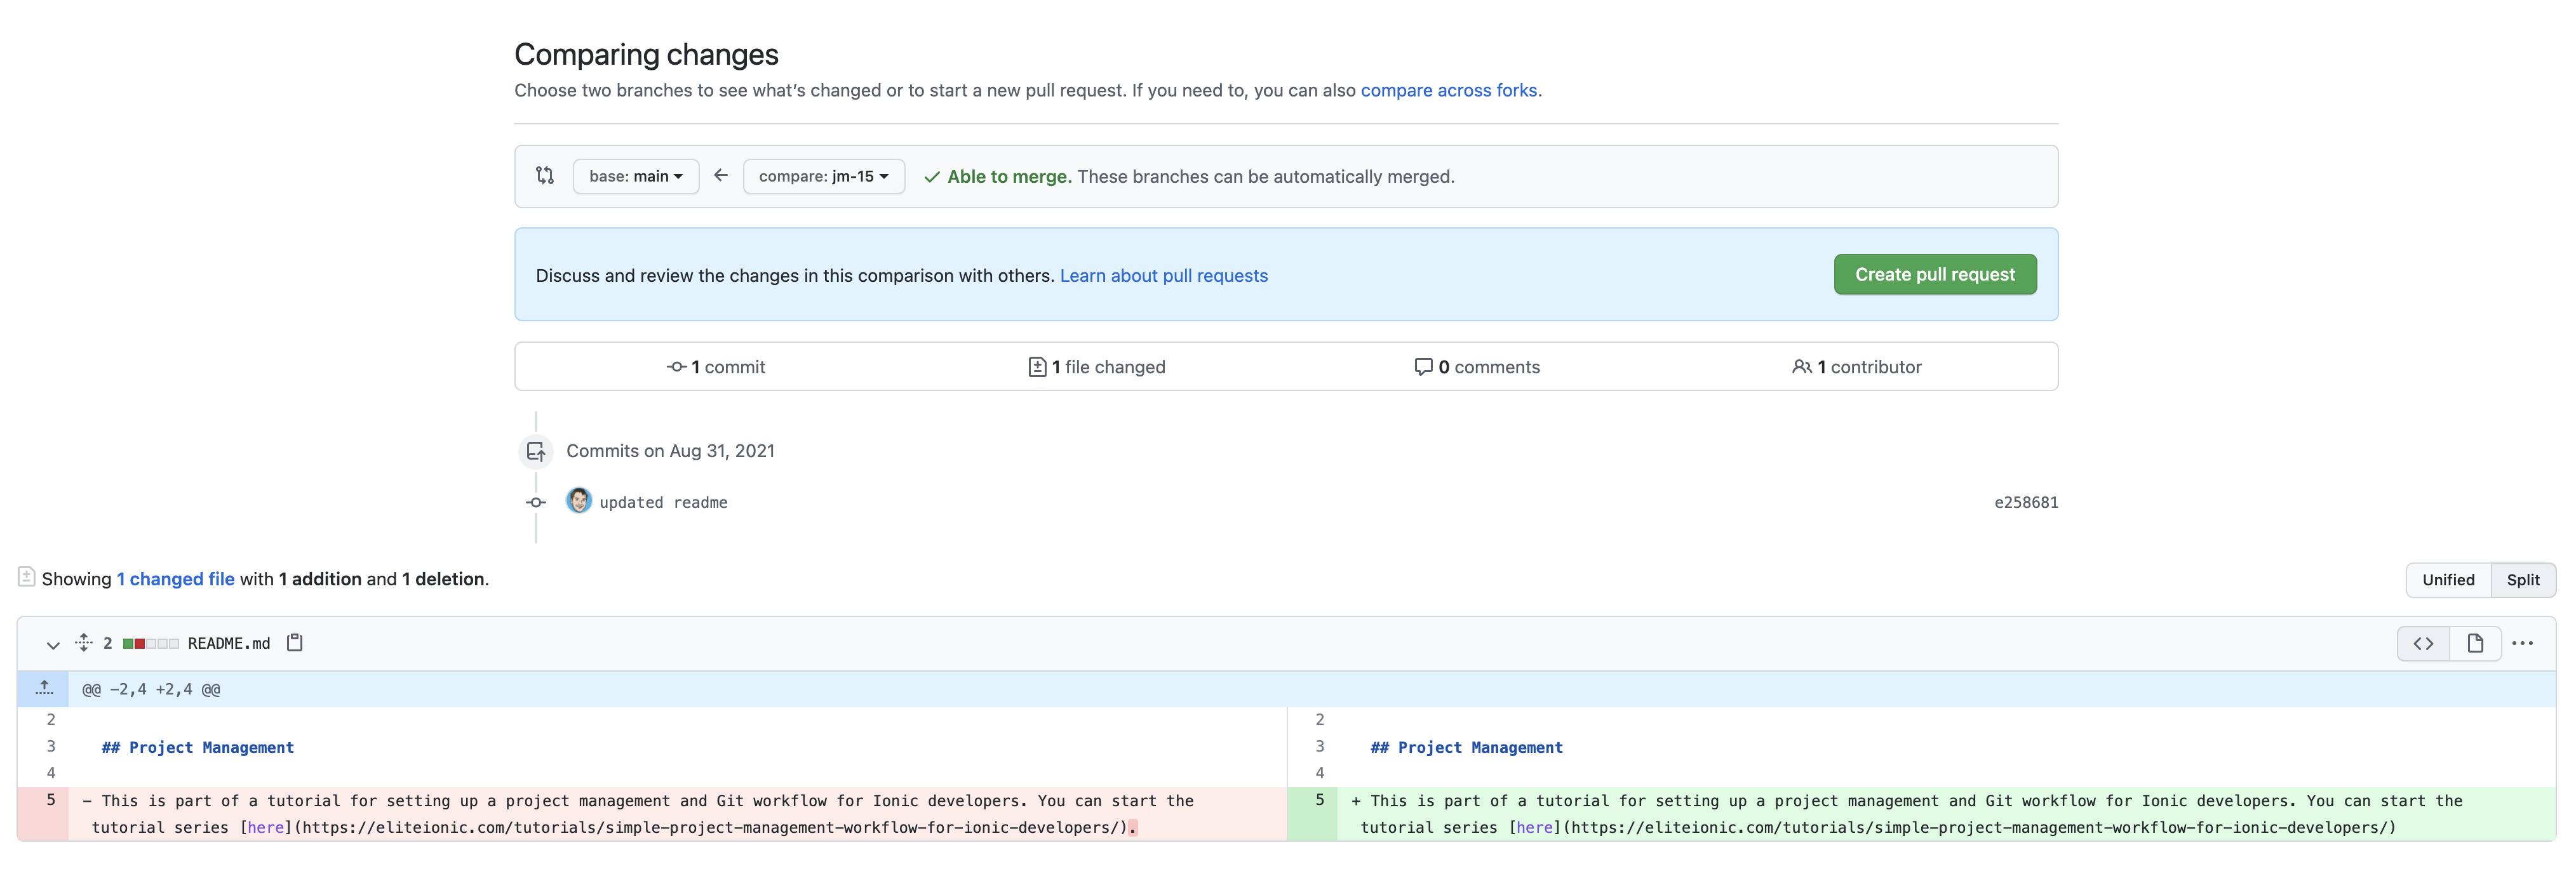
Task: Click line number 2 on the right diff
Action: pyautogui.click(x=1319, y=720)
